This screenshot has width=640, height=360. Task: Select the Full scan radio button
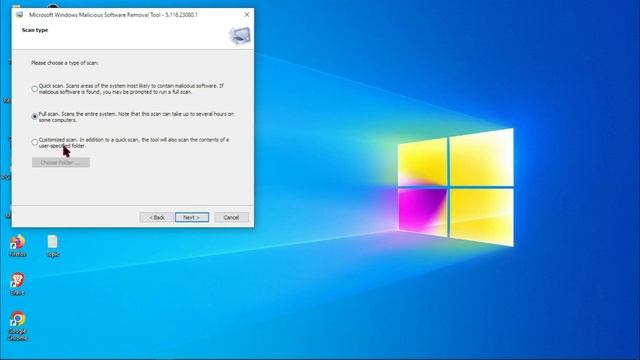35,117
